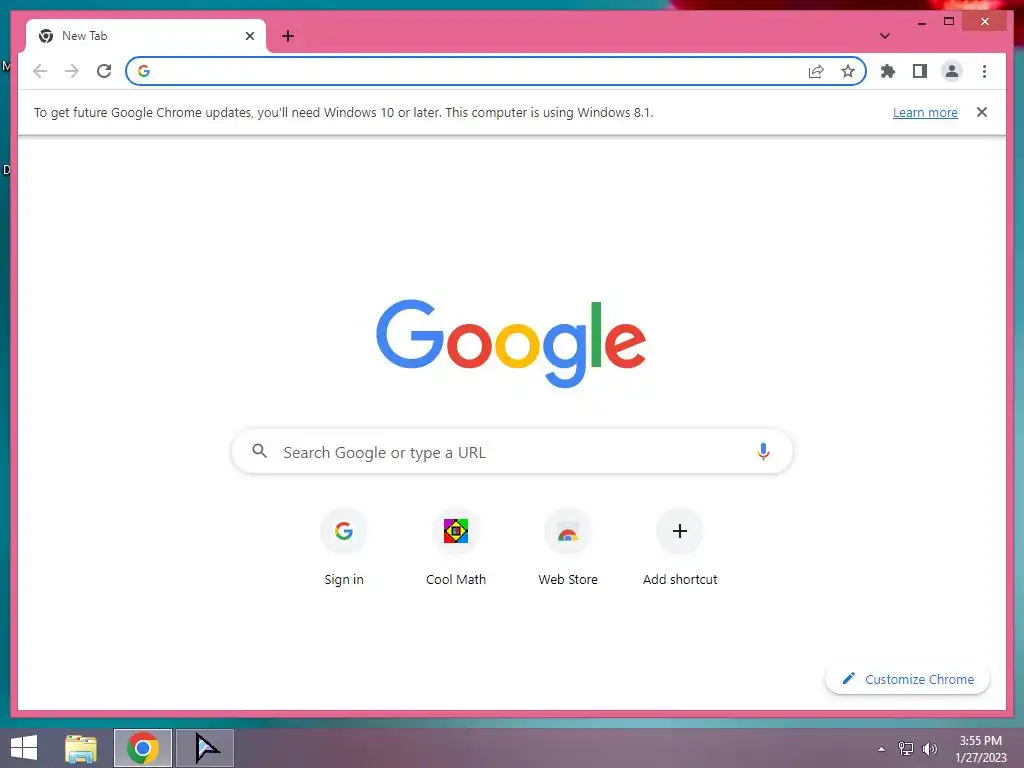This screenshot has height=768, width=1024.
Task: Open File Explorer from the taskbar
Action: pos(81,748)
